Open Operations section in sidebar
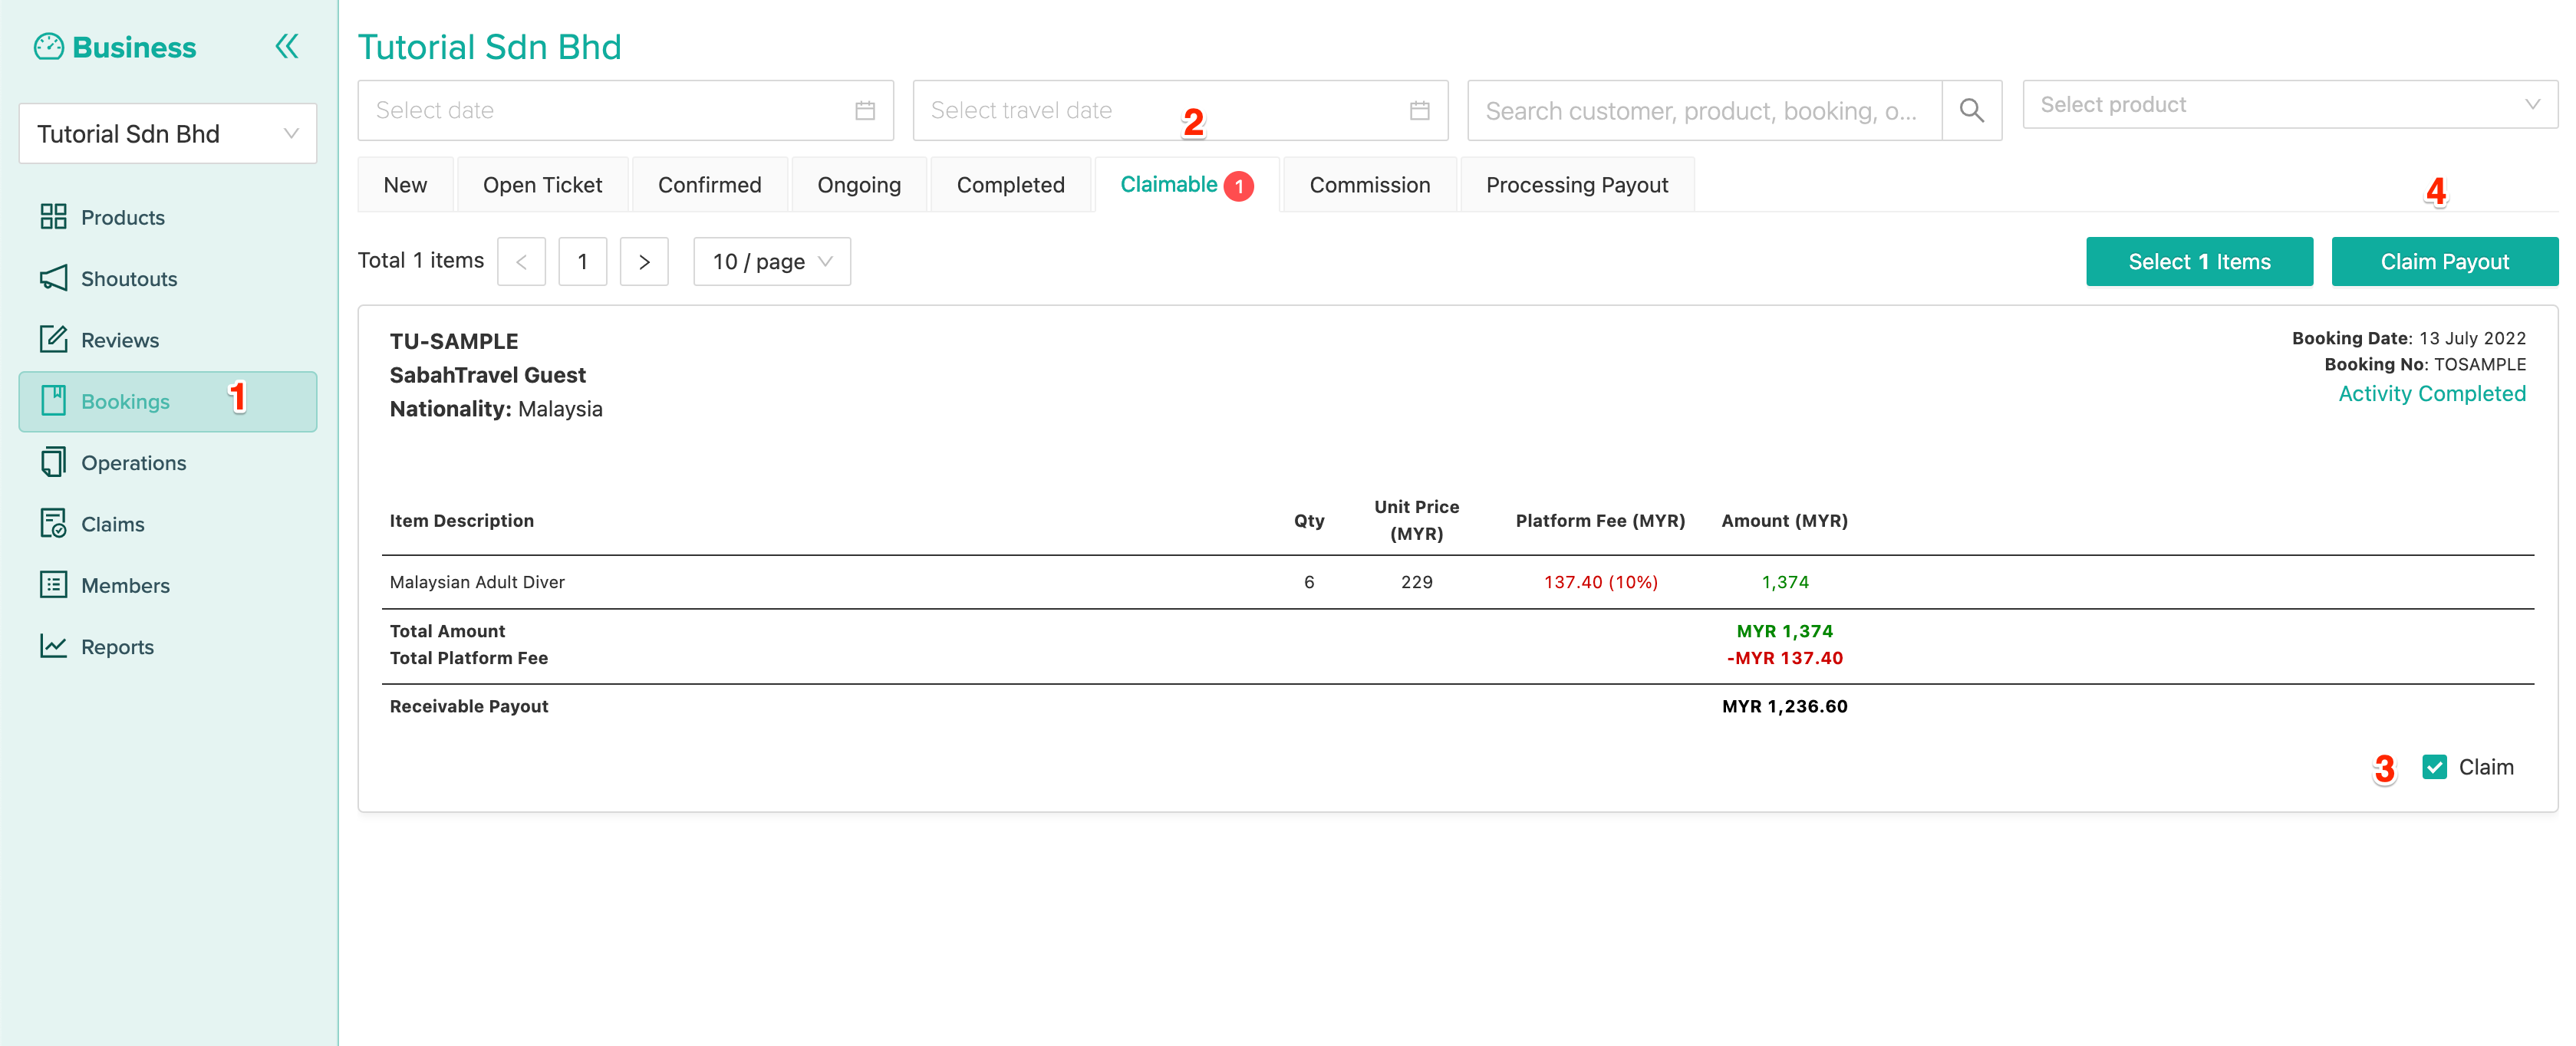Image resolution: width=2576 pixels, height=1046 pixels. 133,463
